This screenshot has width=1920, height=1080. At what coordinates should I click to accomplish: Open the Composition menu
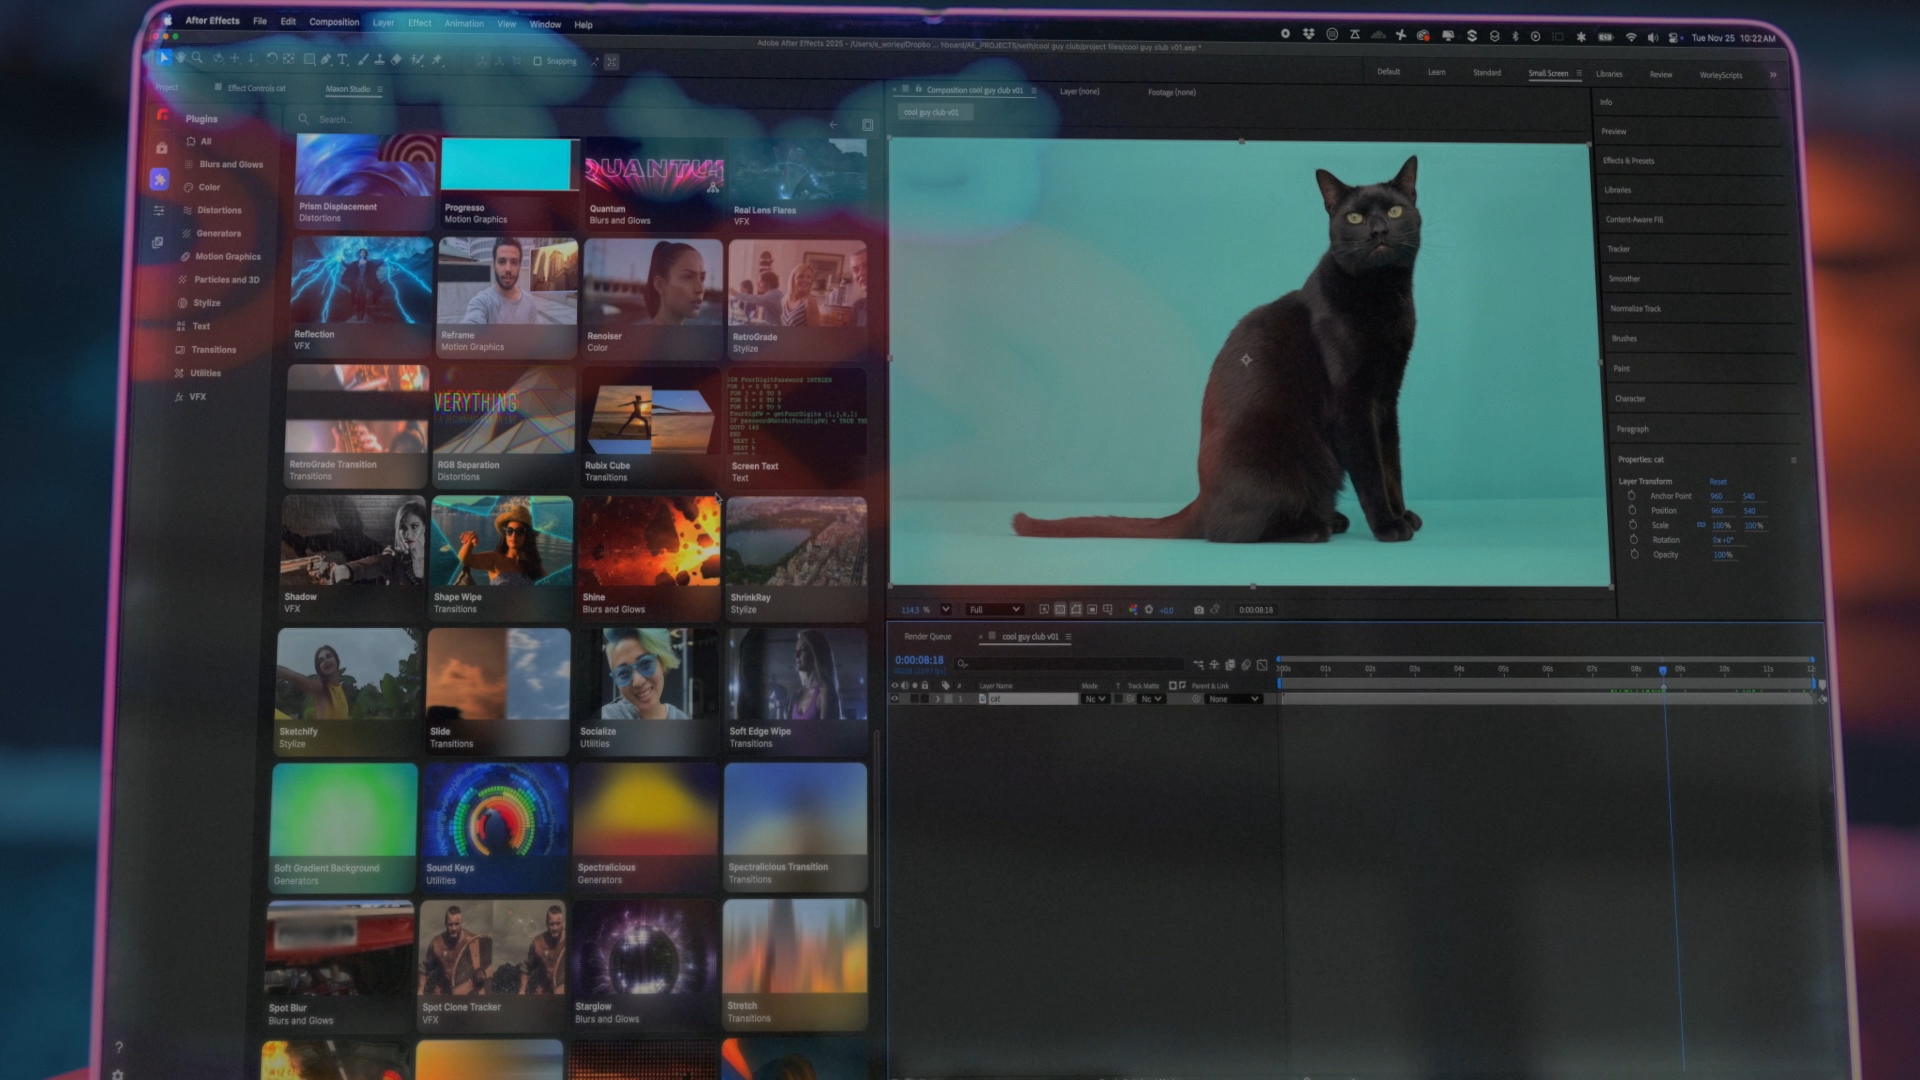point(334,22)
